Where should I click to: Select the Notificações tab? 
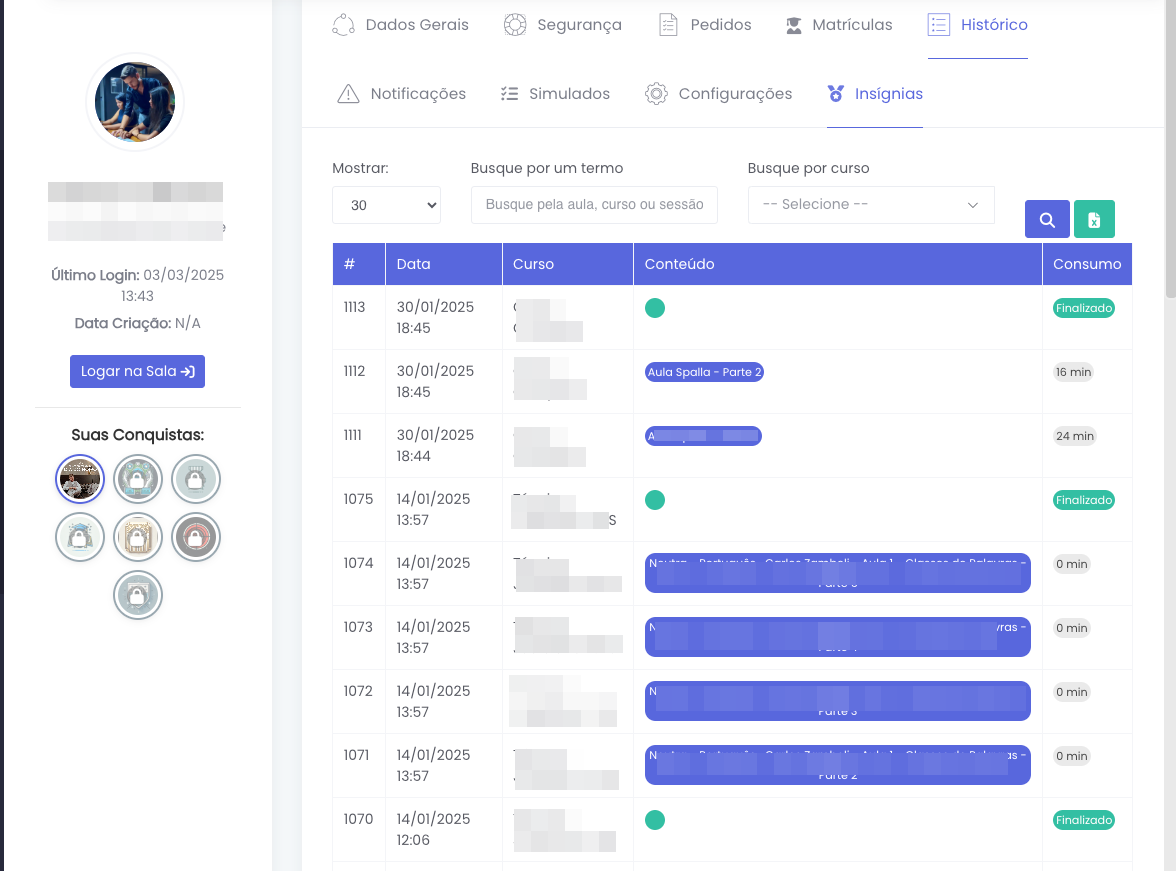[402, 94]
